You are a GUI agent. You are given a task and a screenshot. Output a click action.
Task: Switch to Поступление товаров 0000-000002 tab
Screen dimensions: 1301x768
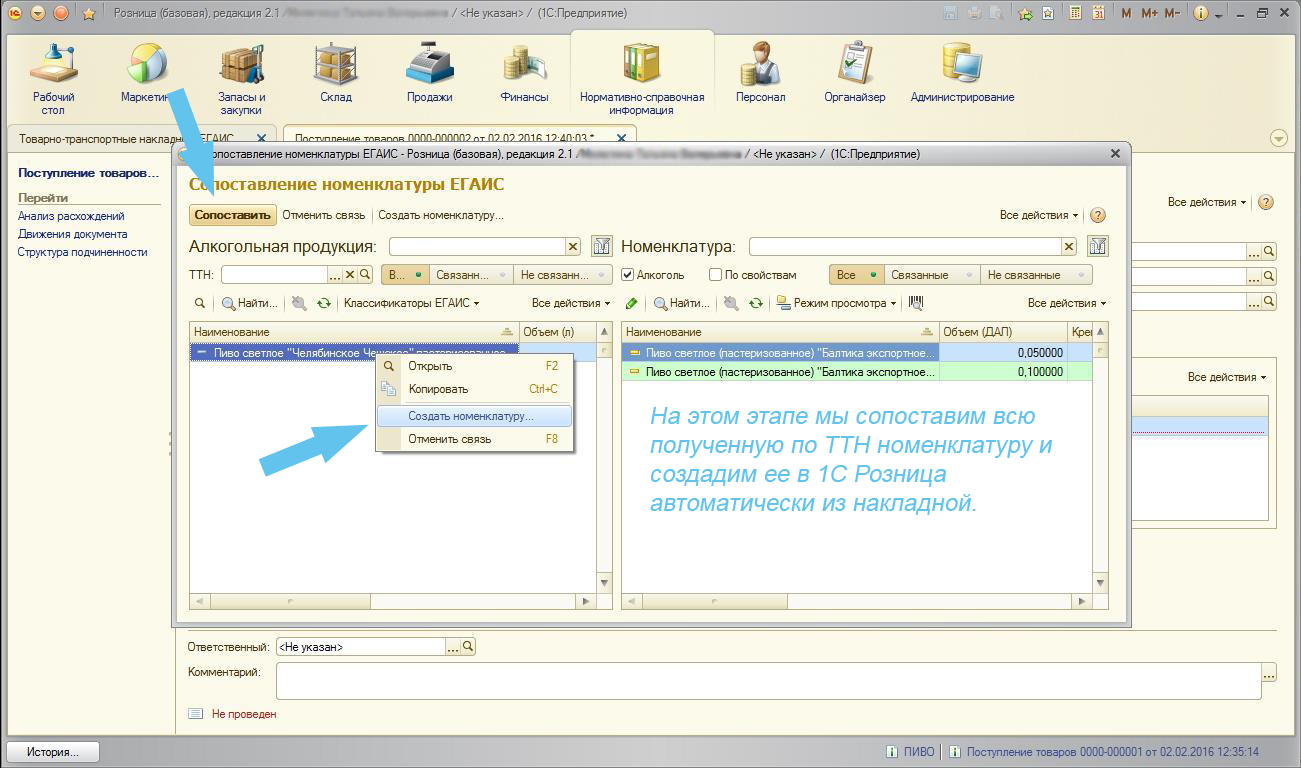click(x=459, y=138)
